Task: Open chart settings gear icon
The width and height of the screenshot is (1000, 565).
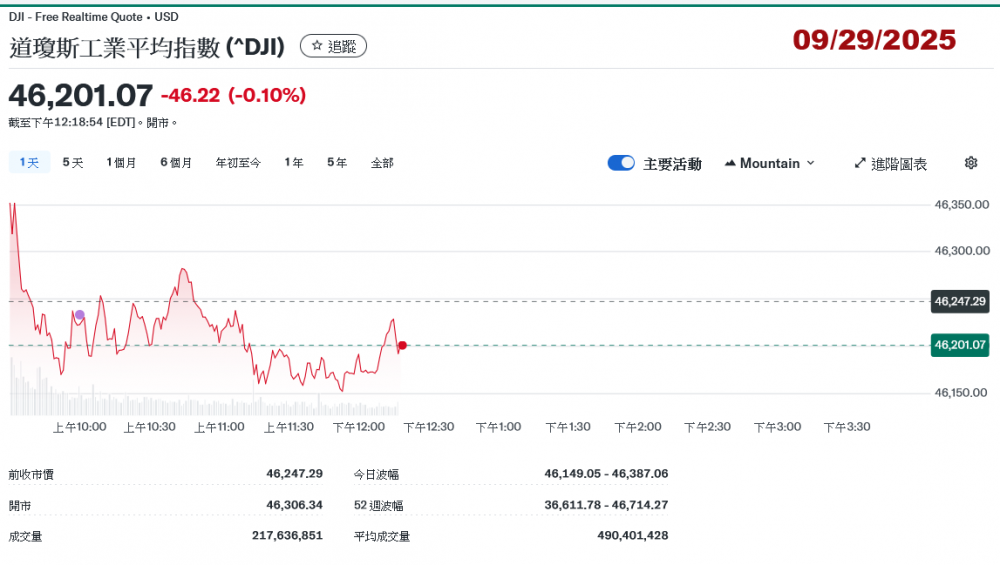Action: (x=970, y=163)
